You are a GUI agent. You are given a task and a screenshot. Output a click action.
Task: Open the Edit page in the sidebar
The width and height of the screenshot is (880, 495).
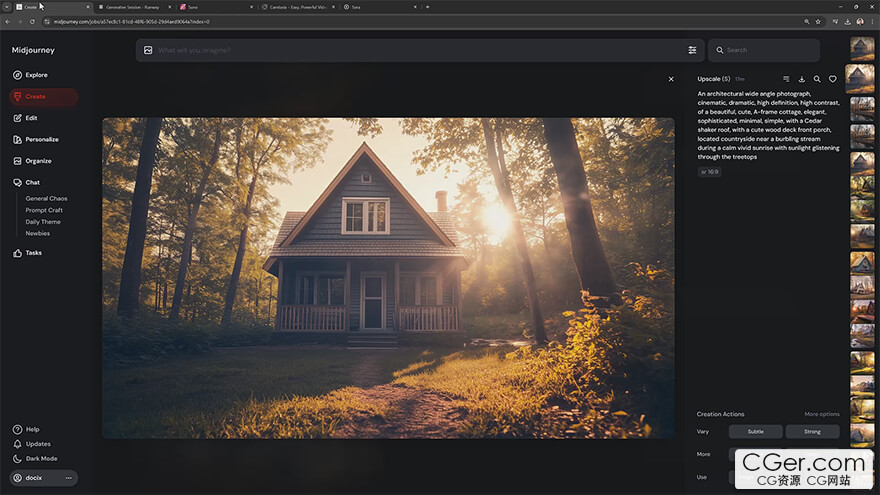pos(32,118)
